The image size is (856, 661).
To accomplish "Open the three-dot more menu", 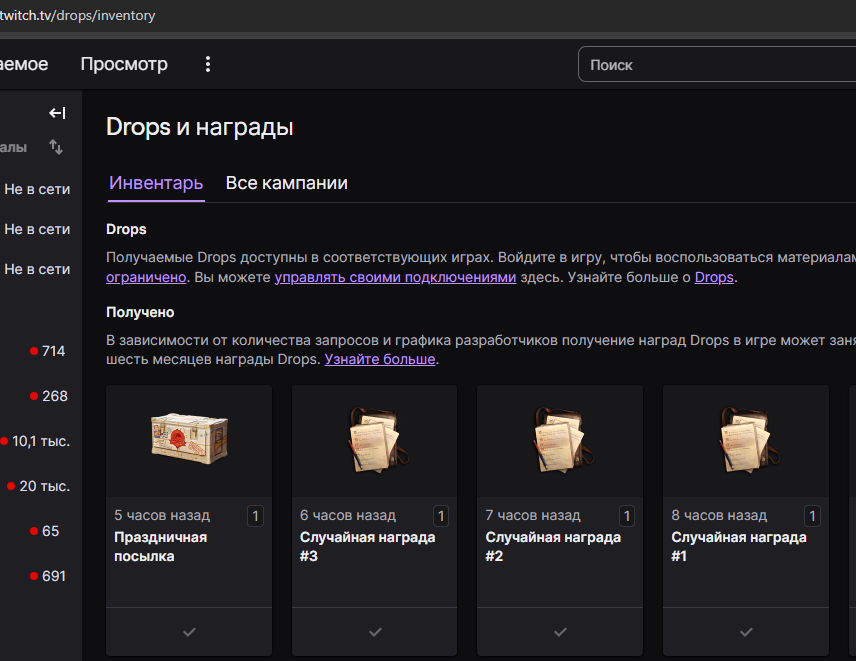I will pos(208,64).
